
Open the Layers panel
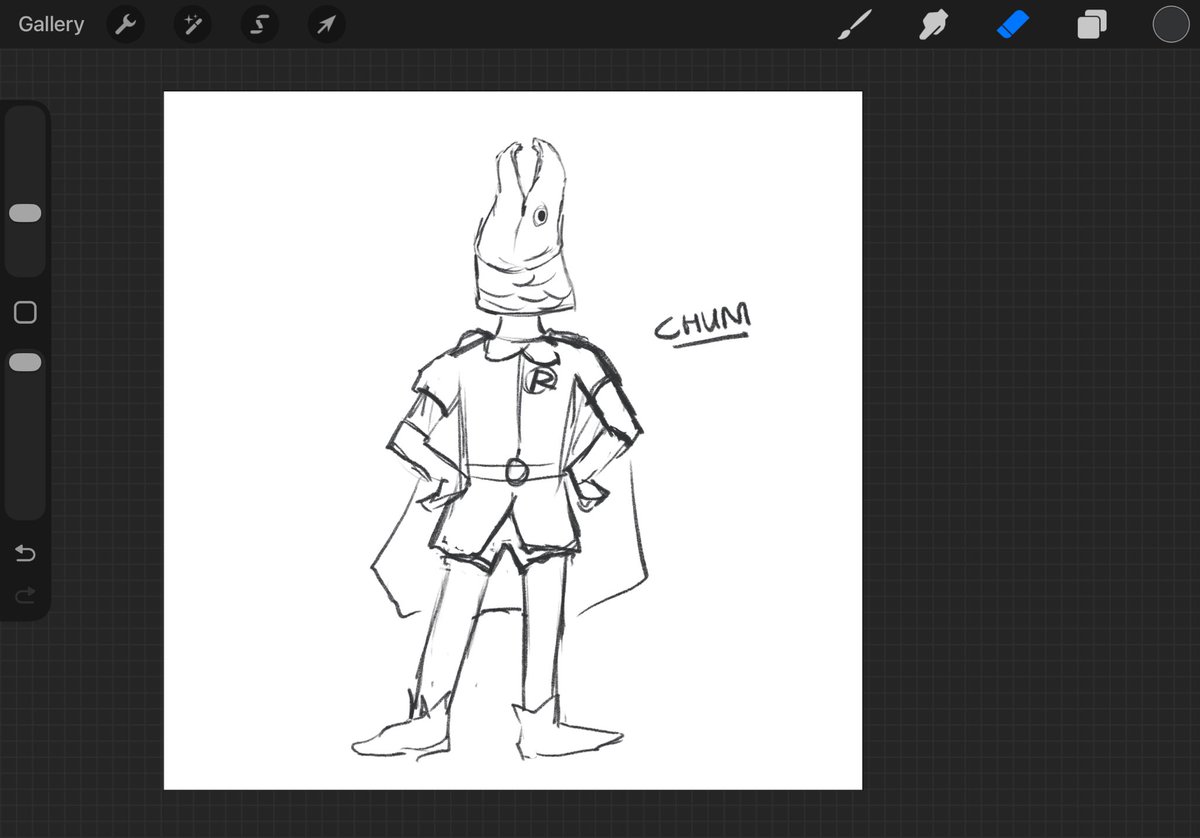click(x=1091, y=25)
